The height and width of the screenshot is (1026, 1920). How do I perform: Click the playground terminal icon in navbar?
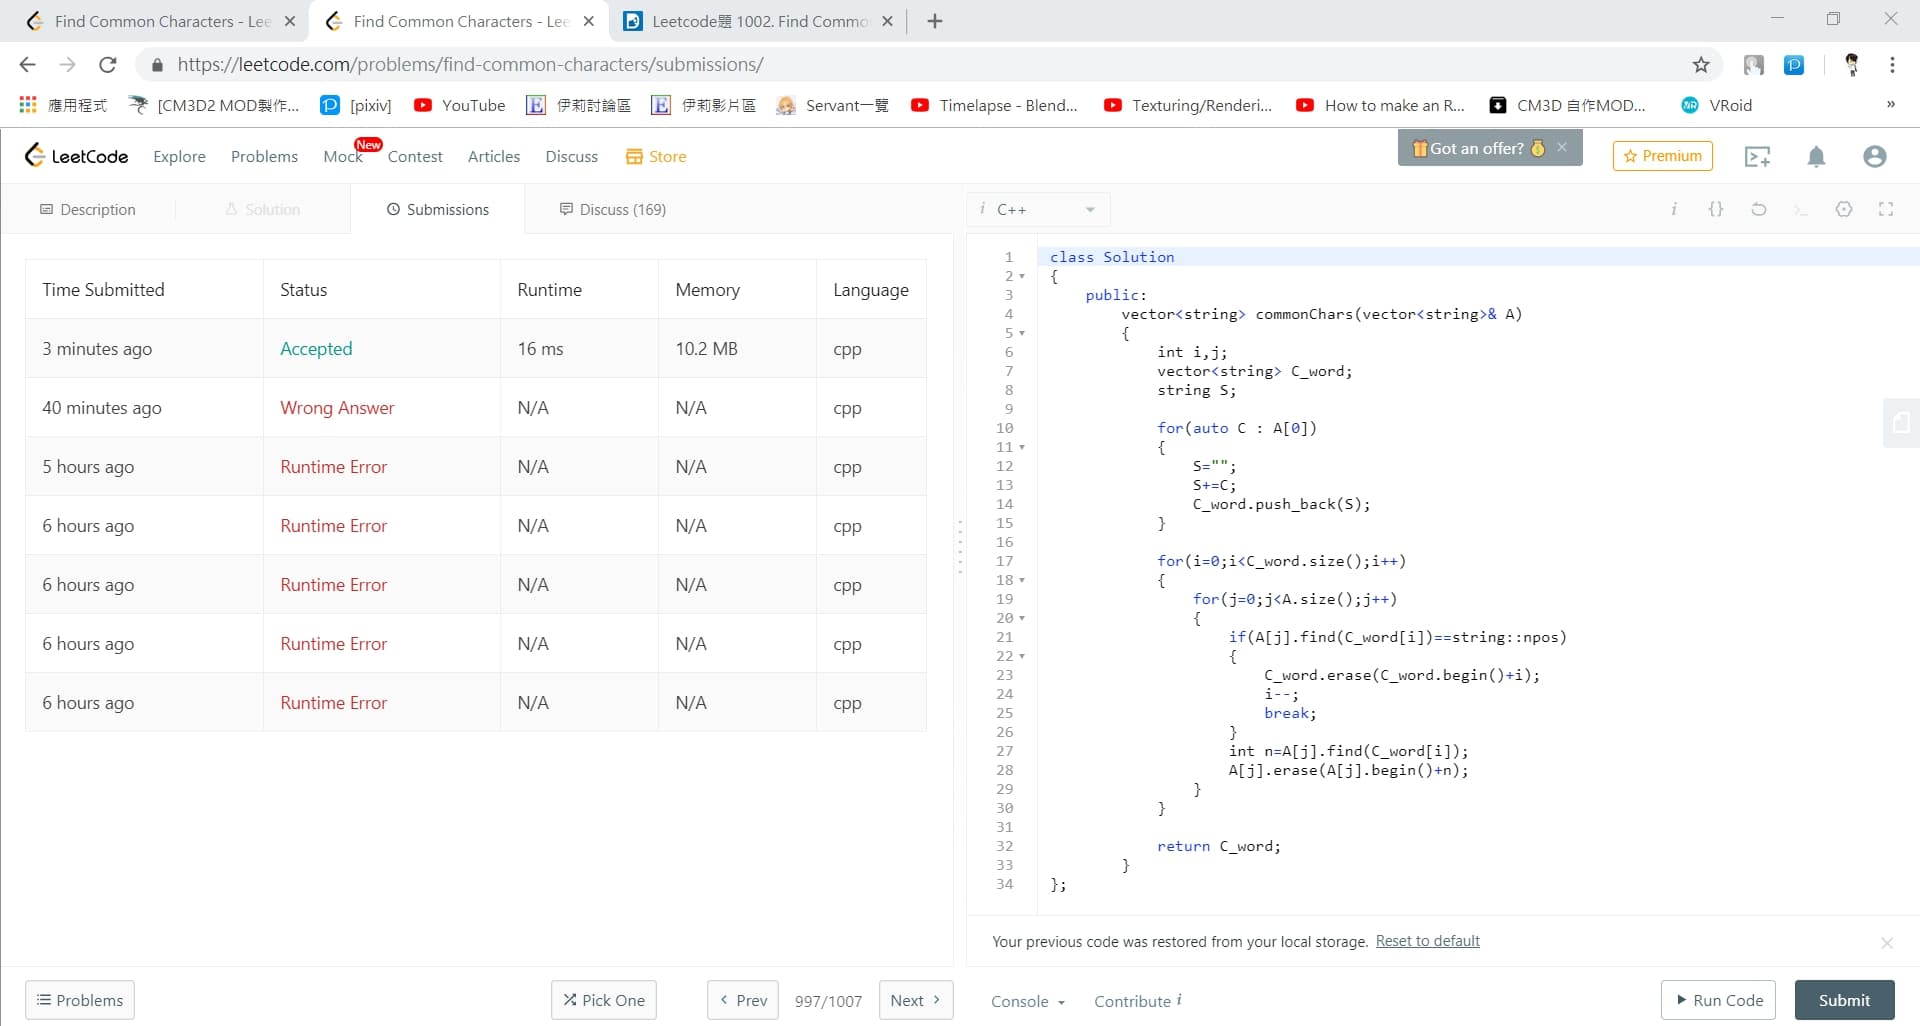1757,157
